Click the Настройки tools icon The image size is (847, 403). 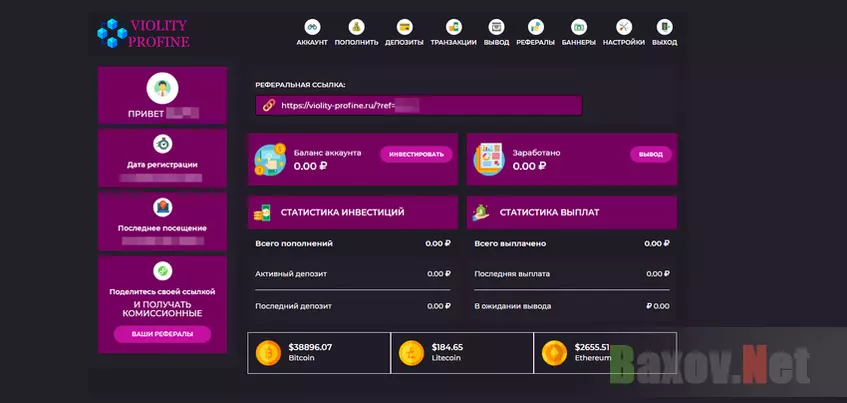[624, 26]
